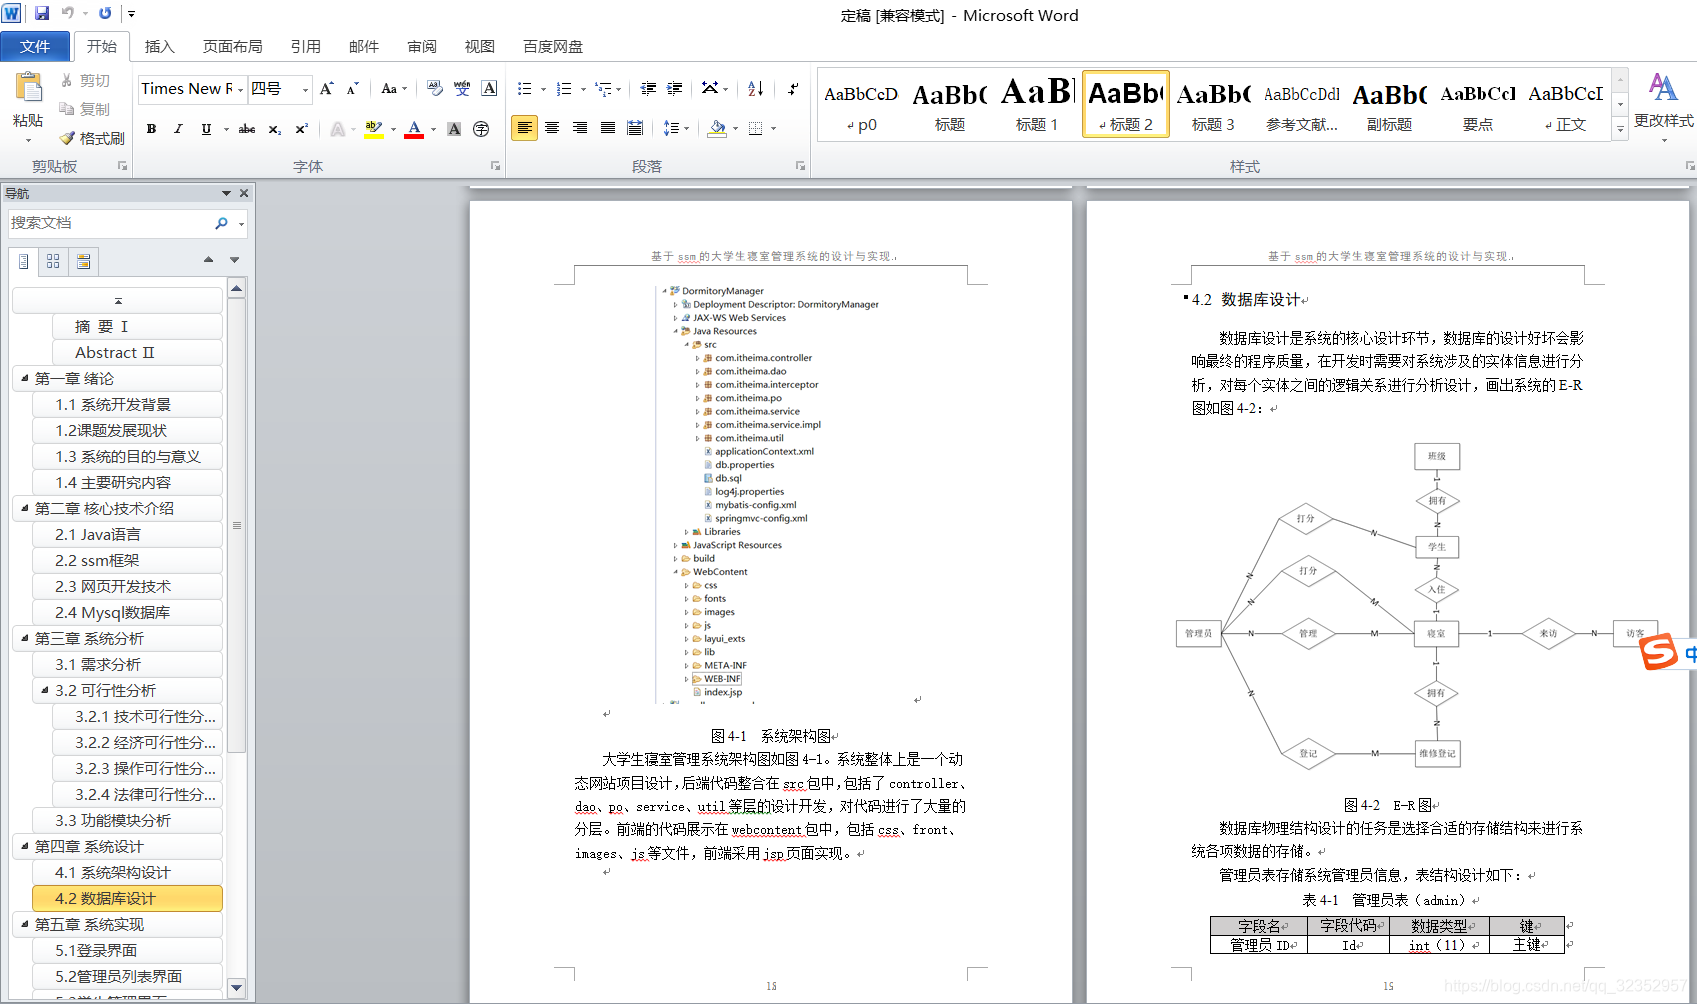Open the font color dropdown arrow
This screenshot has height=1004, width=1697.
[433, 129]
